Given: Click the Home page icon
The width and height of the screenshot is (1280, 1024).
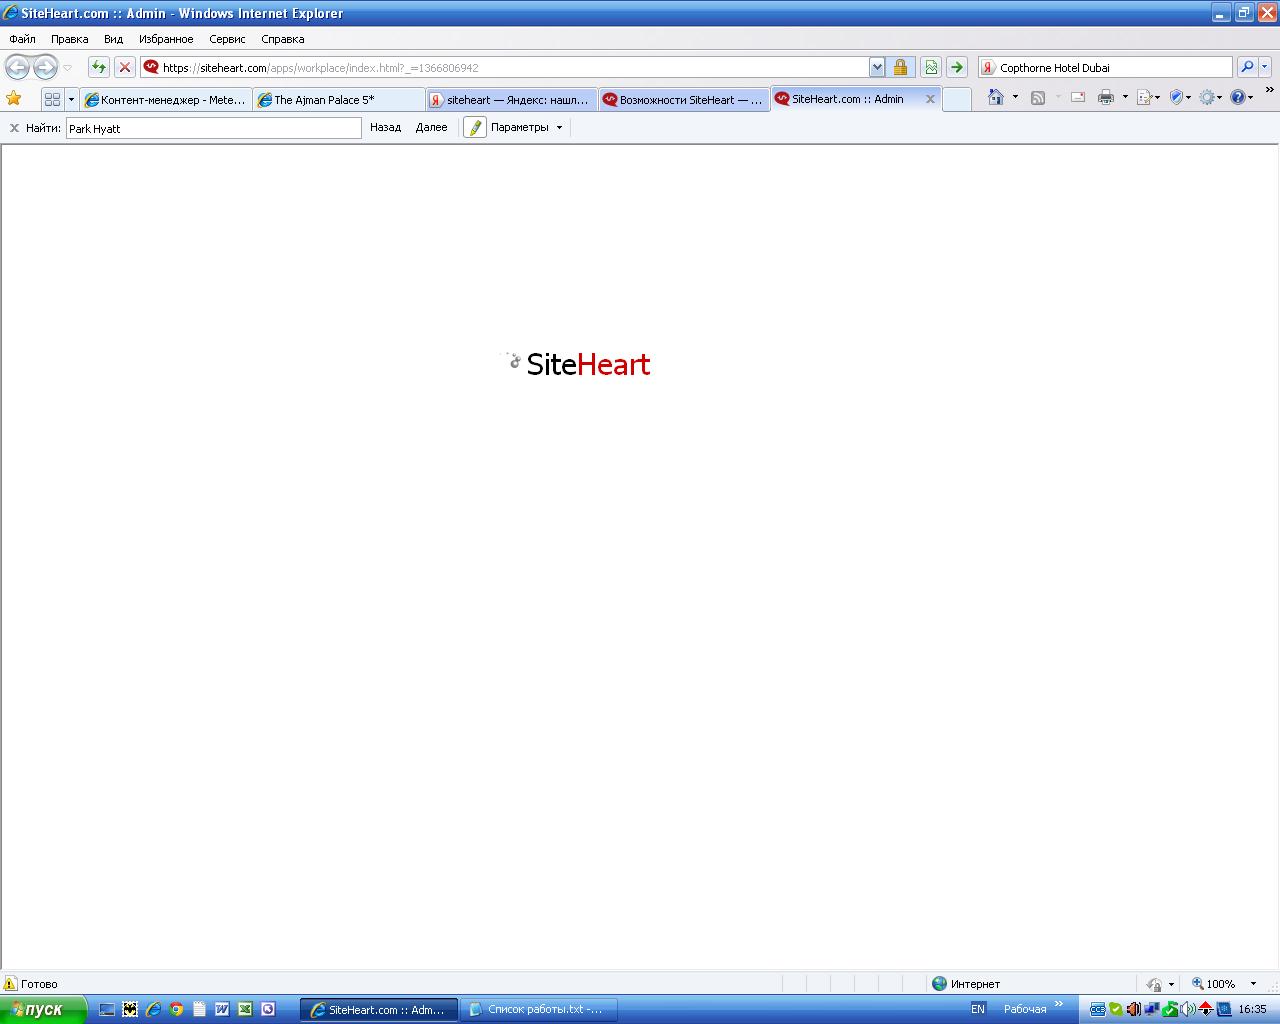Looking at the screenshot, I should tap(996, 97).
